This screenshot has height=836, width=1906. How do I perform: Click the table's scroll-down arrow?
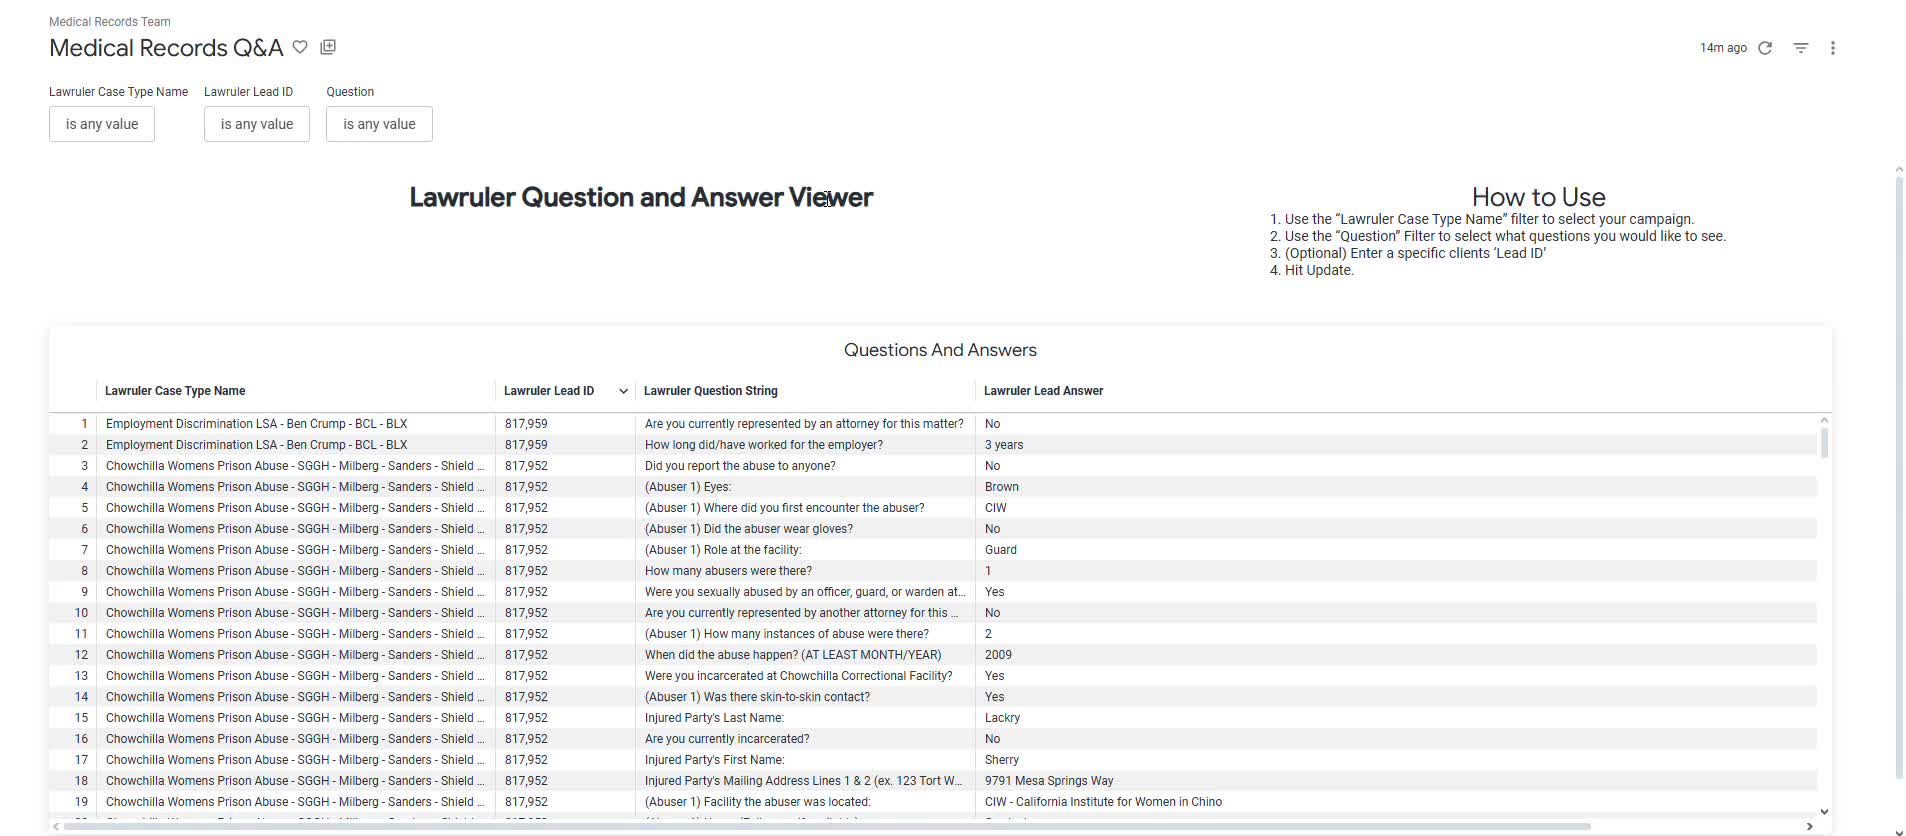tap(1824, 811)
